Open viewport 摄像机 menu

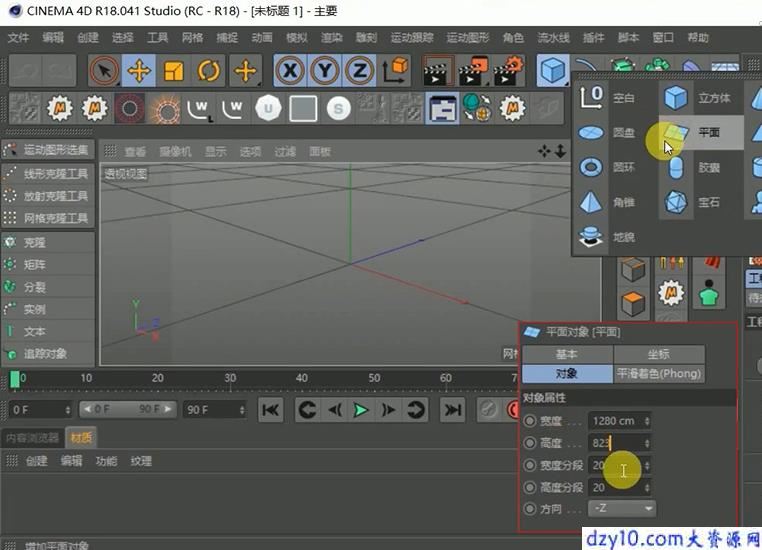[175, 152]
